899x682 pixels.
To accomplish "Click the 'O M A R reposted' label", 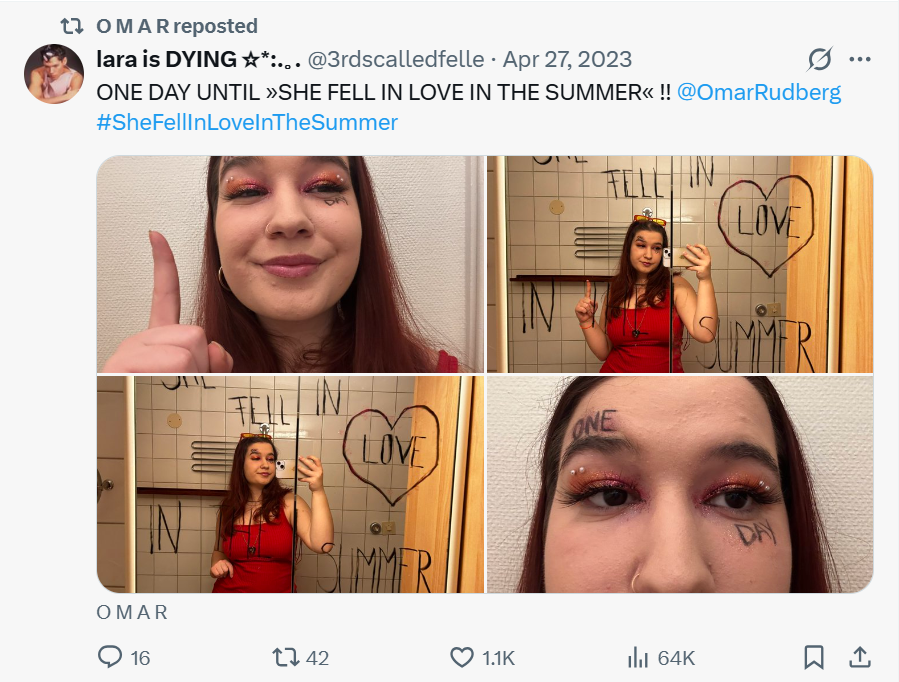I will 177,26.
